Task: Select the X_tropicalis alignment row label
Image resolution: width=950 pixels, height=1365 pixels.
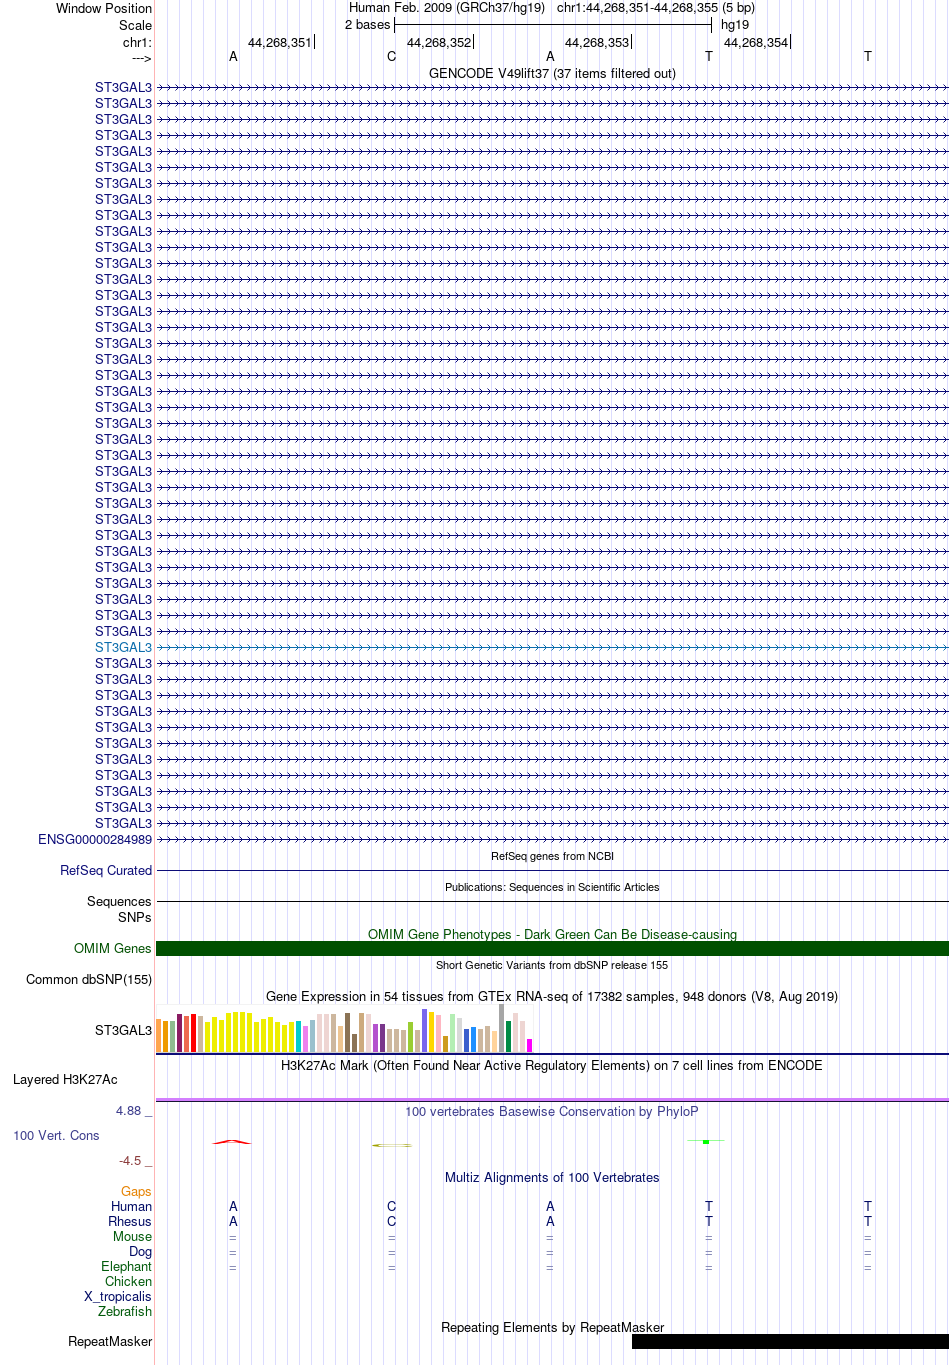Action: click(x=118, y=1296)
